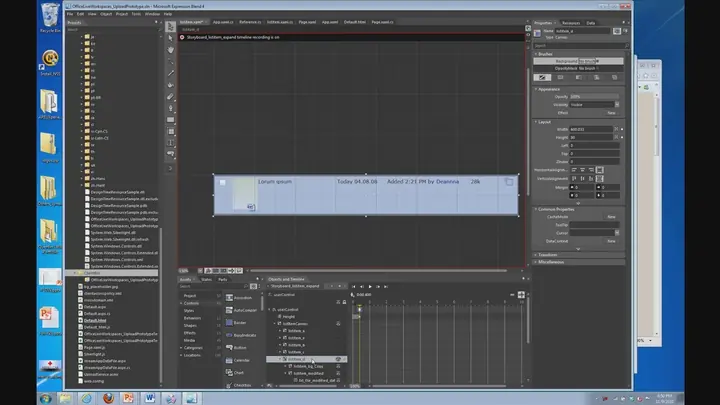Click the Chart control in Assets list
Viewport: 720px width, 405px height.
pyautogui.click(x=235, y=373)
